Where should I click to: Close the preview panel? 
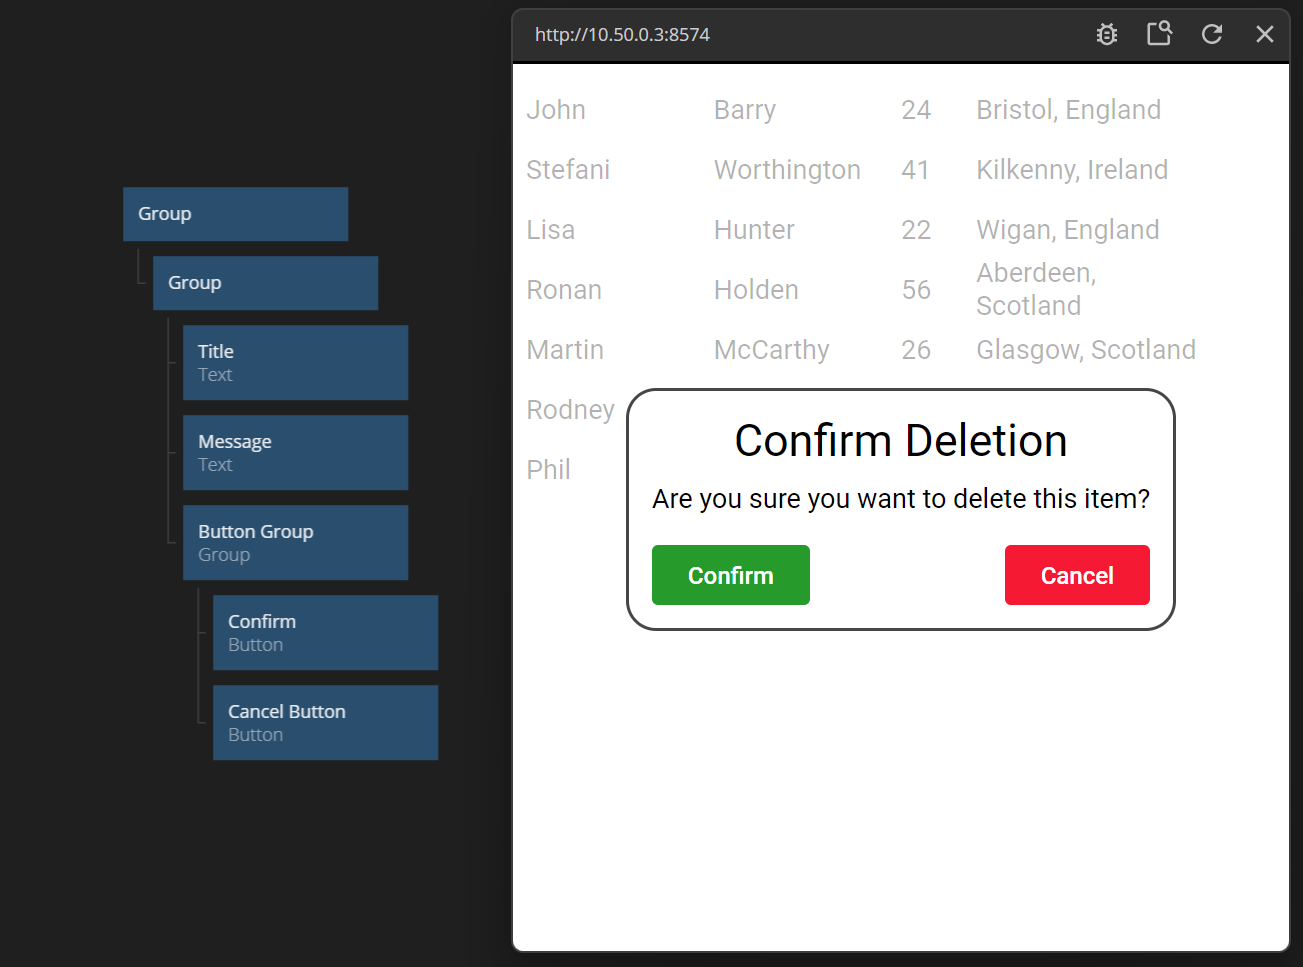1264,35
